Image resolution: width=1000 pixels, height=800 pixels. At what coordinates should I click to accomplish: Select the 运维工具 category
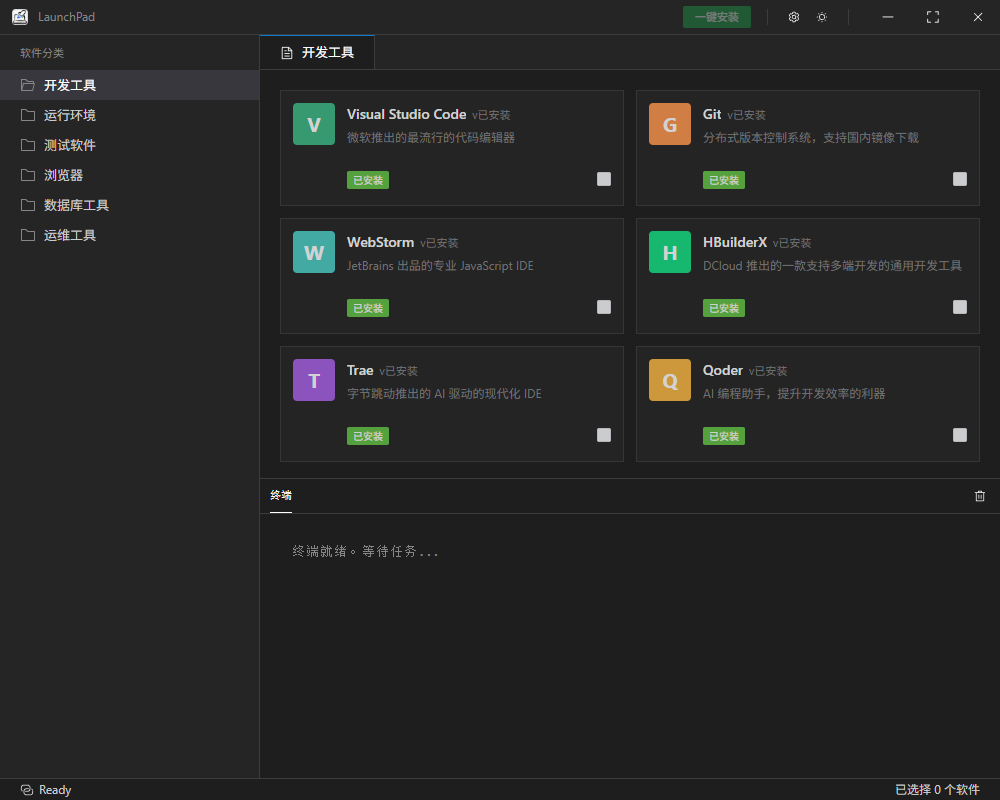[129, 235]
